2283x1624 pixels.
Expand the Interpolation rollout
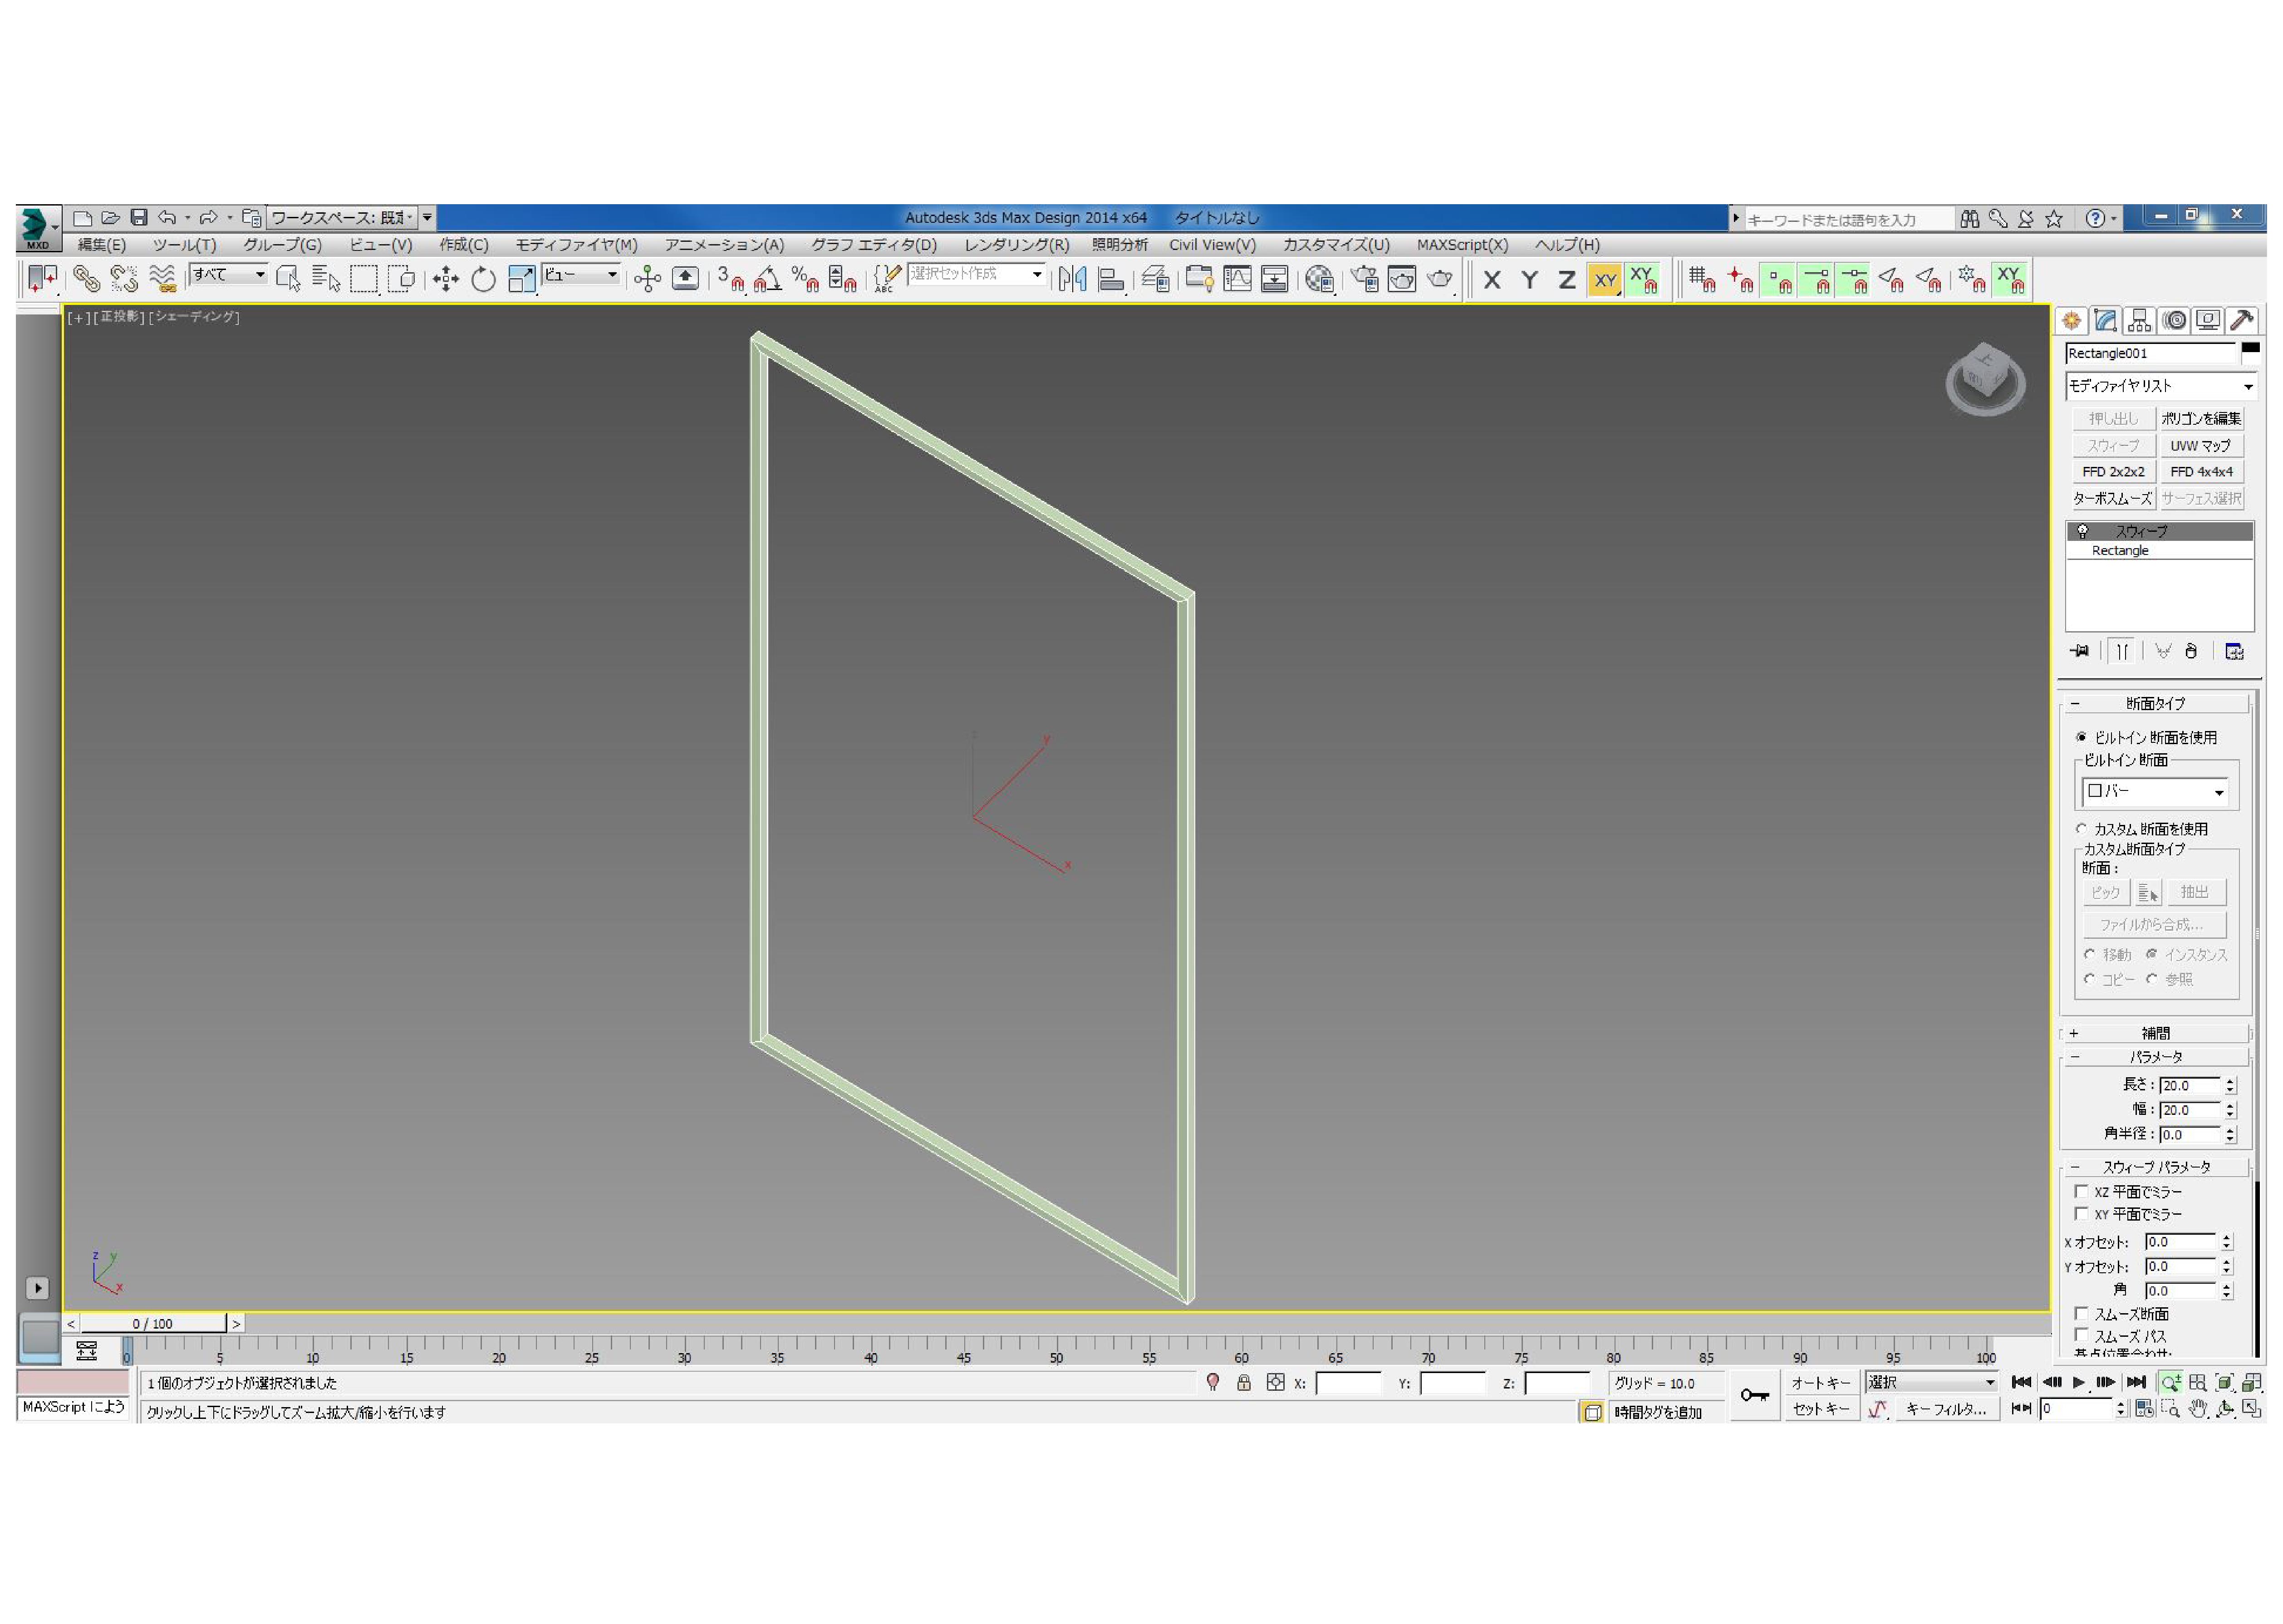pyautogui.click(x=2155, y=1033)
